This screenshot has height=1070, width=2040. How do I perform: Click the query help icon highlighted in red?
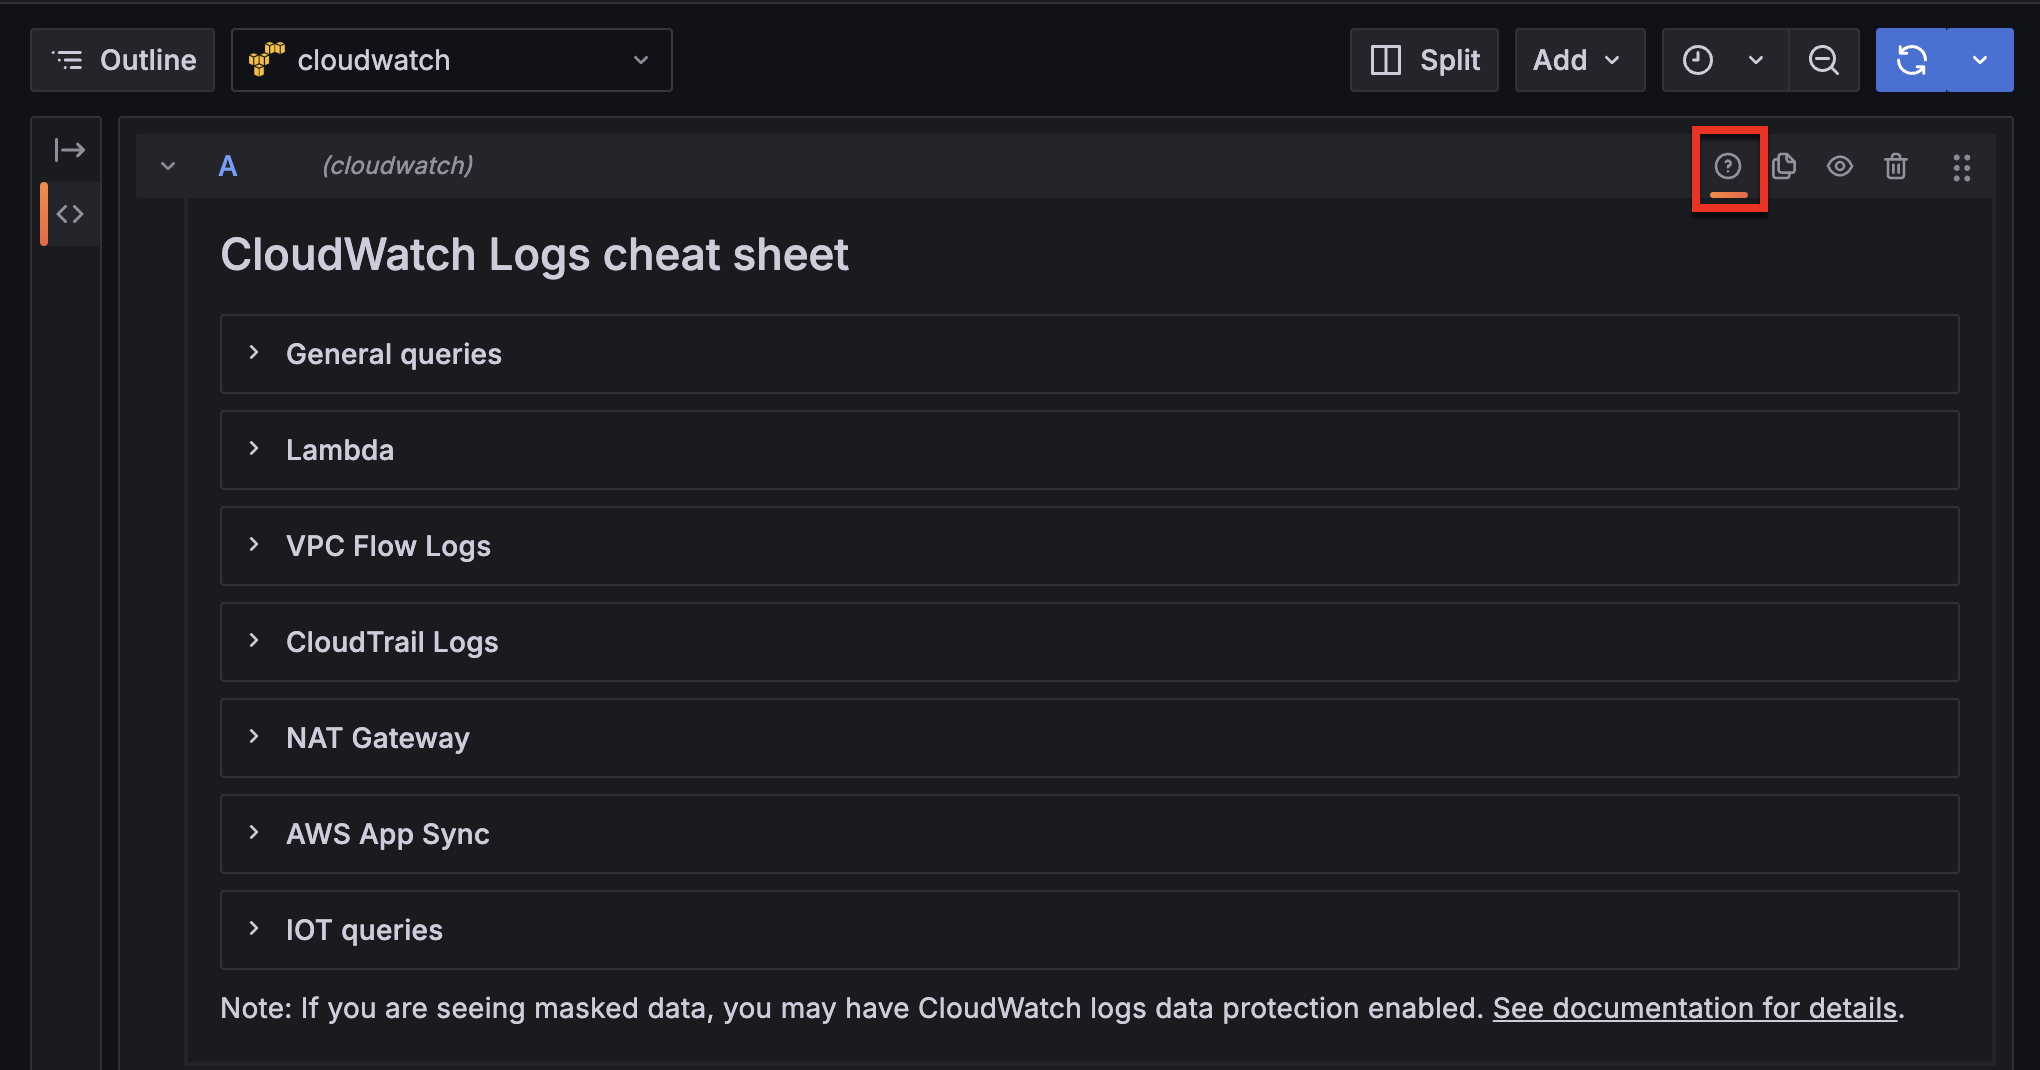[1729, 165]
